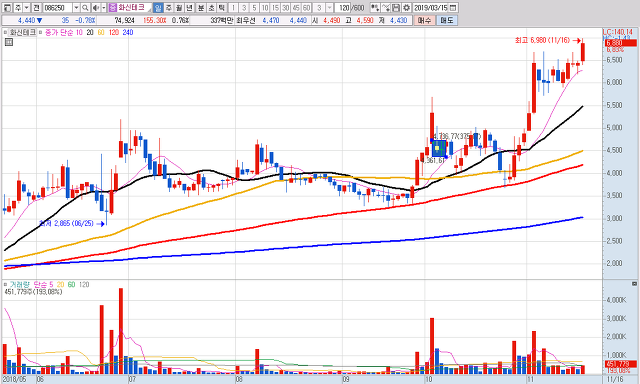Click the low price 4,430 value
The width and height of the screenshot is (640, 384).
398,20
